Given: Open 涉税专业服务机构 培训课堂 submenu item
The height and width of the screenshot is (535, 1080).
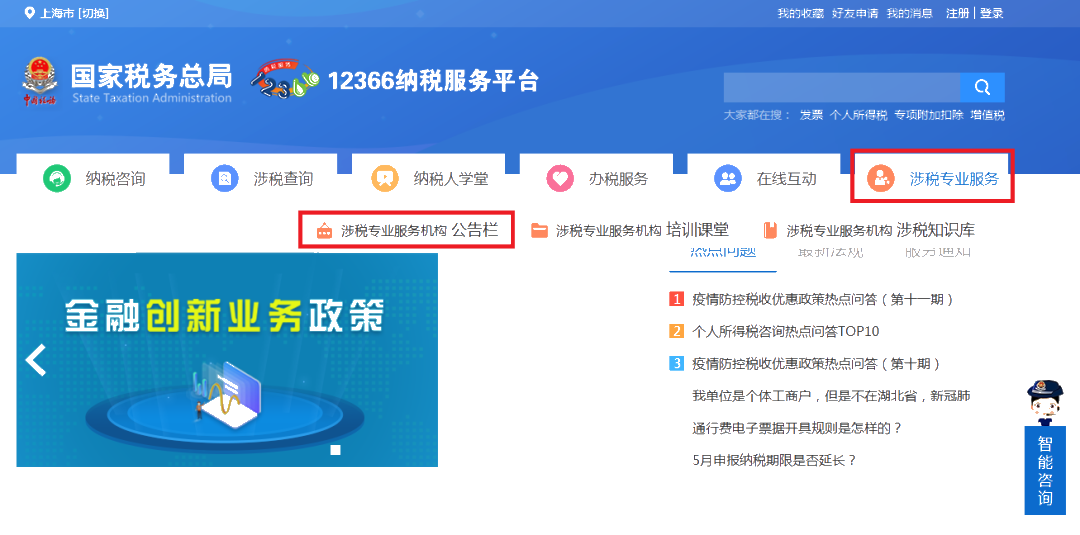Looking at the screenshot, I should coord(630,230).
